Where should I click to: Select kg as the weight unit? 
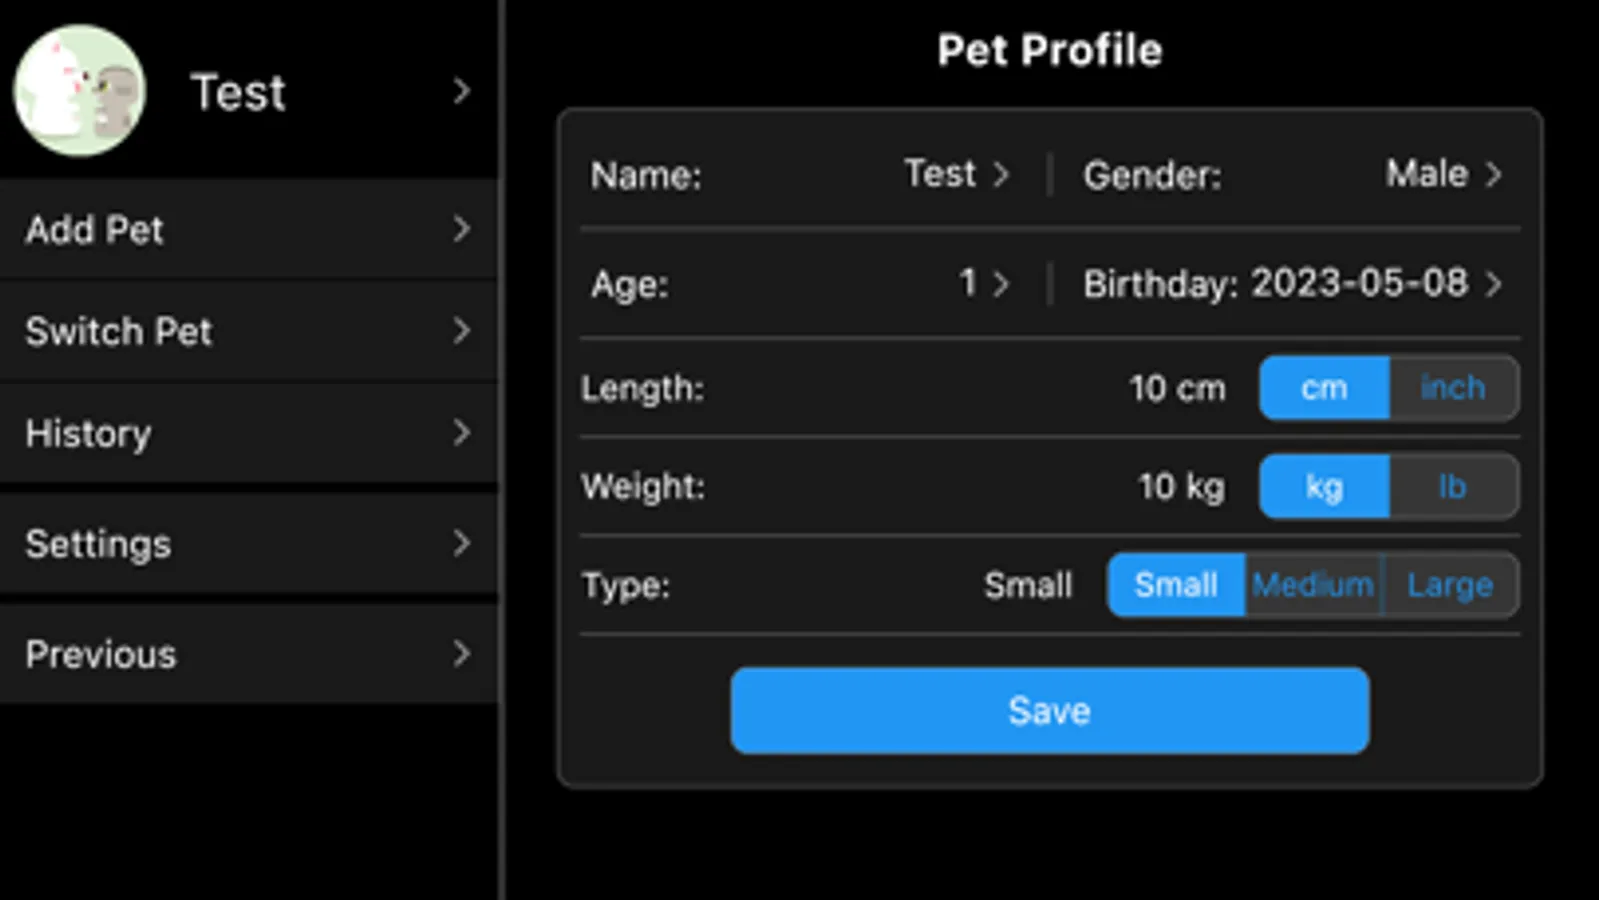[x=1324, y=487]
